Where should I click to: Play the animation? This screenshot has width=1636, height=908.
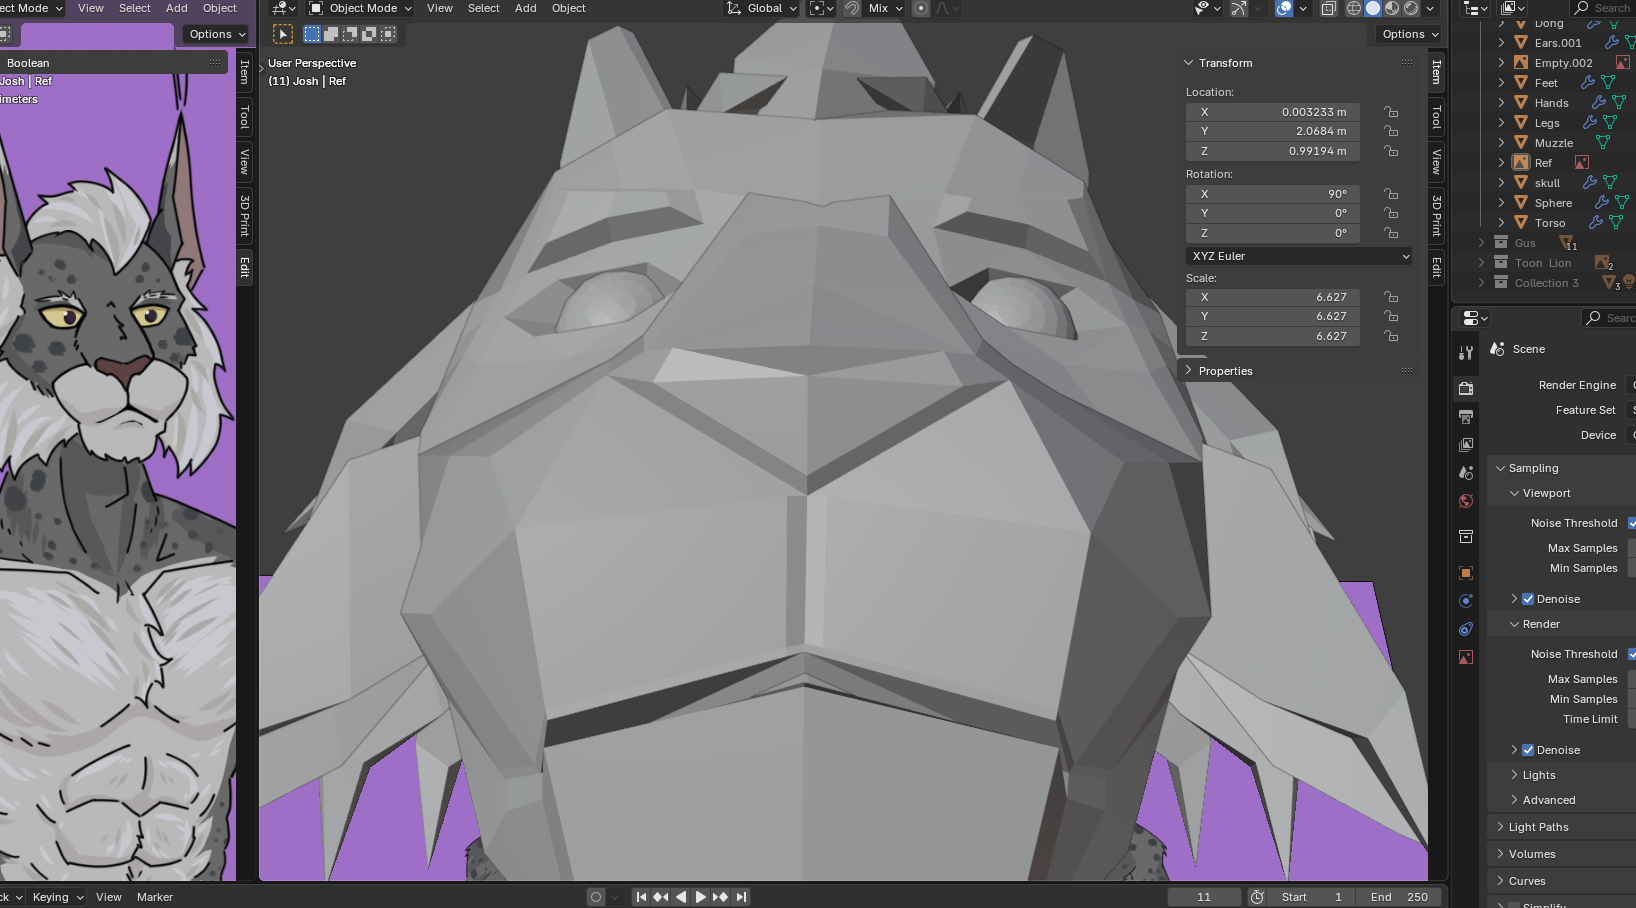click(x=700, y=897)
